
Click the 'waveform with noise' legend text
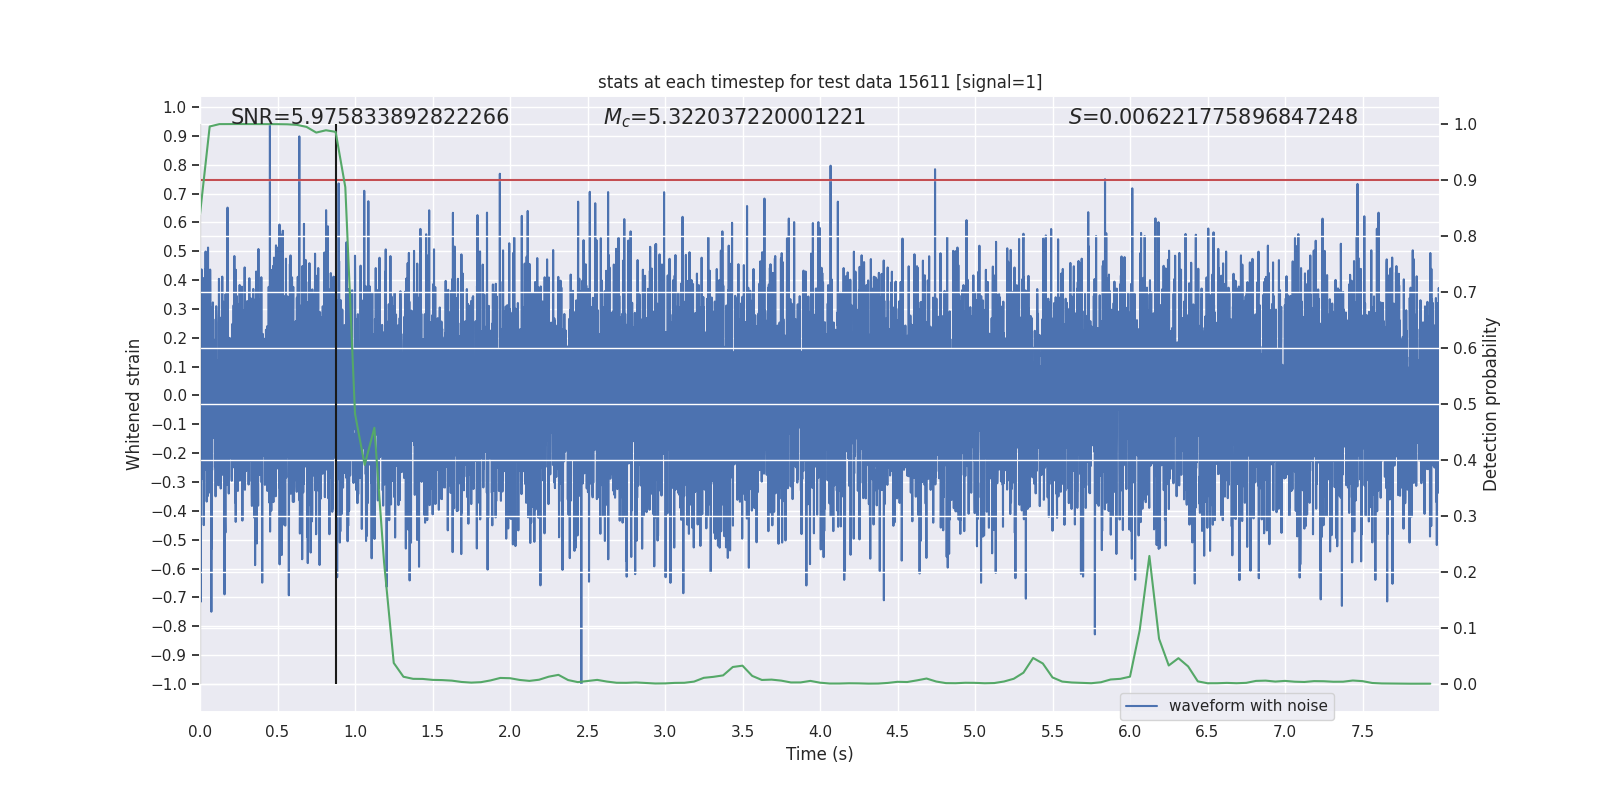(1247, 706)
